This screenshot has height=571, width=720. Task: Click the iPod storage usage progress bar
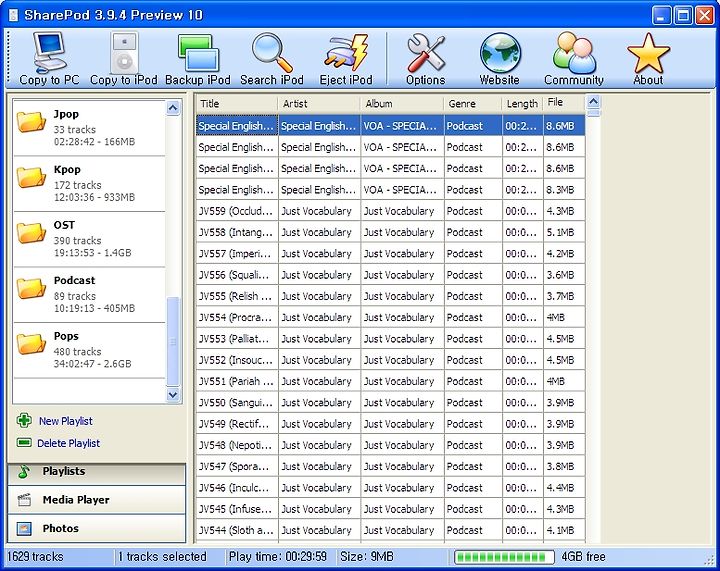click(504, 557)
